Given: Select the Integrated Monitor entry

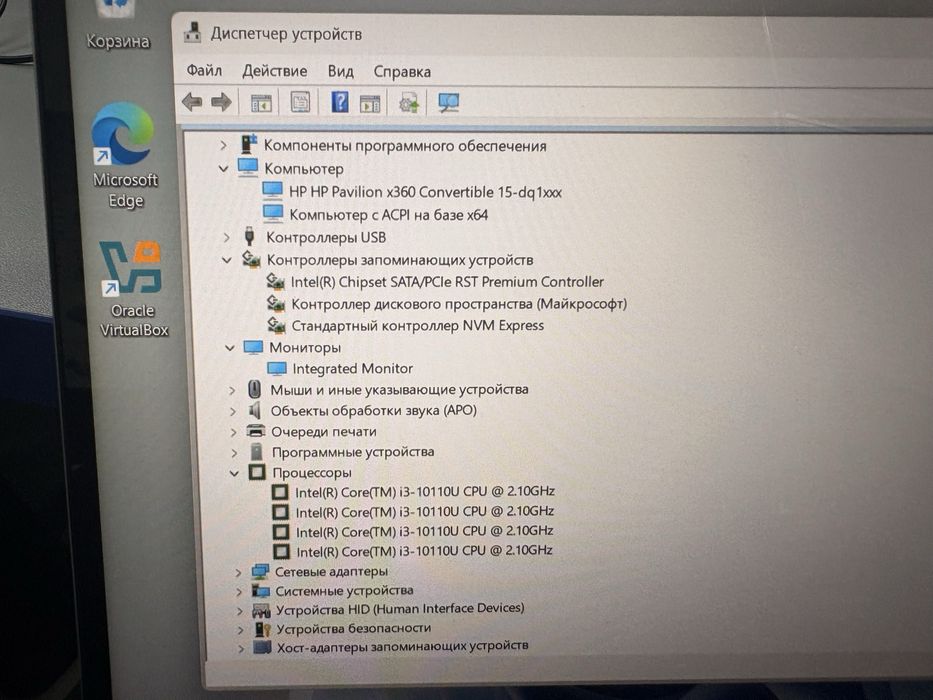Looking at the screenshot, I should [x=352, y=368].
